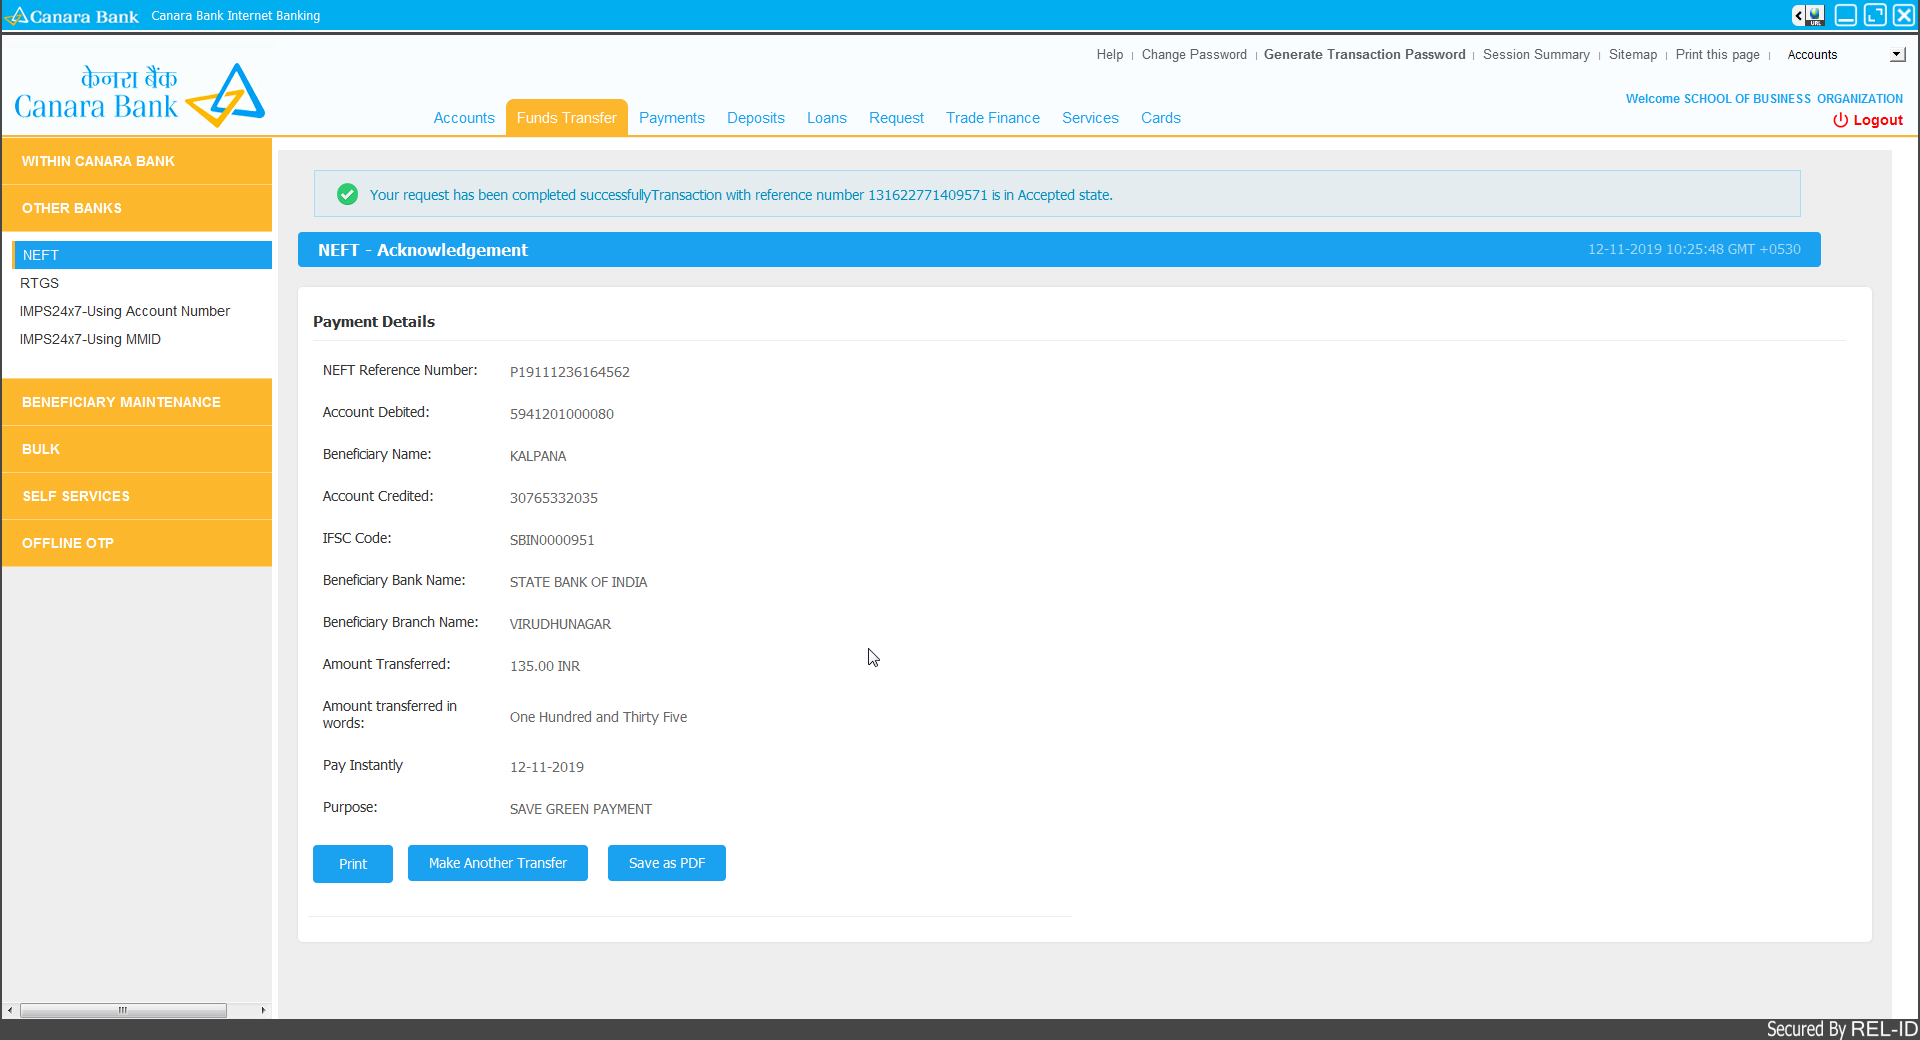Image resolution: width=1920 pixels, height=1040 pixels.
Task: Open IMPS24x7-Using MMID
Action: tap(90, 339)
